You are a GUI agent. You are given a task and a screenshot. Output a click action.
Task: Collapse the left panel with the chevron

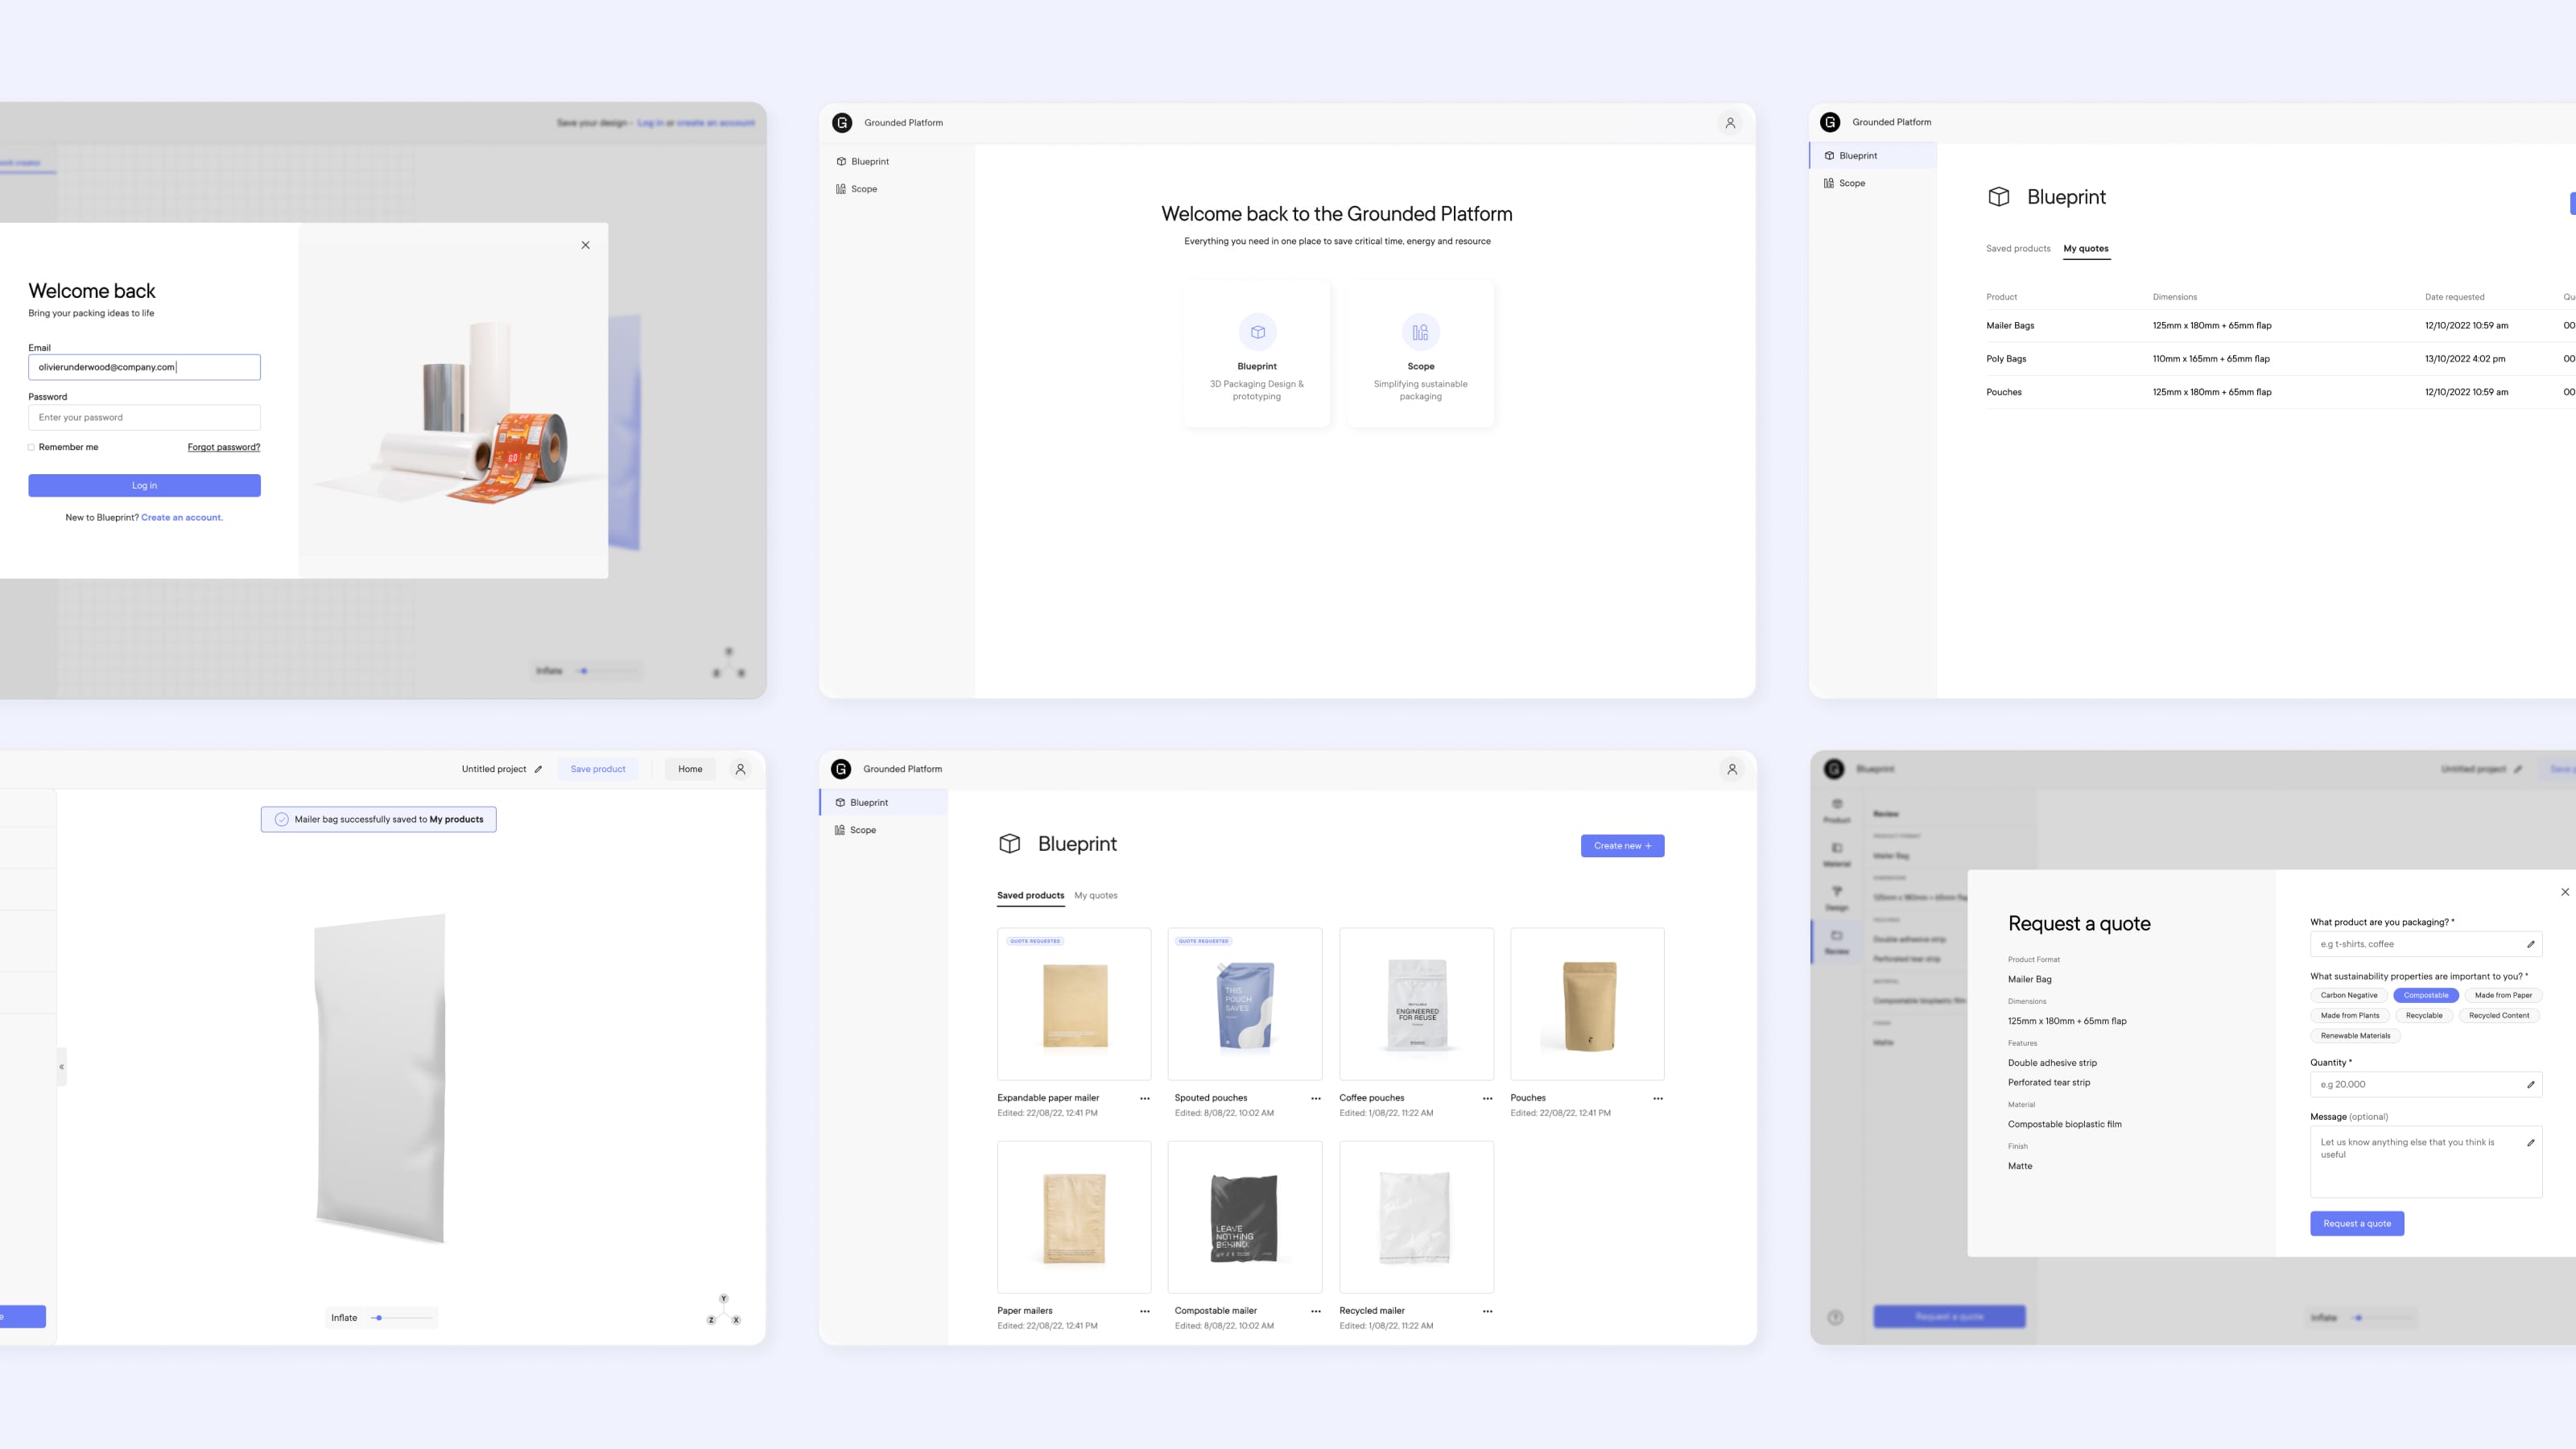click(x=62, y=1068)
